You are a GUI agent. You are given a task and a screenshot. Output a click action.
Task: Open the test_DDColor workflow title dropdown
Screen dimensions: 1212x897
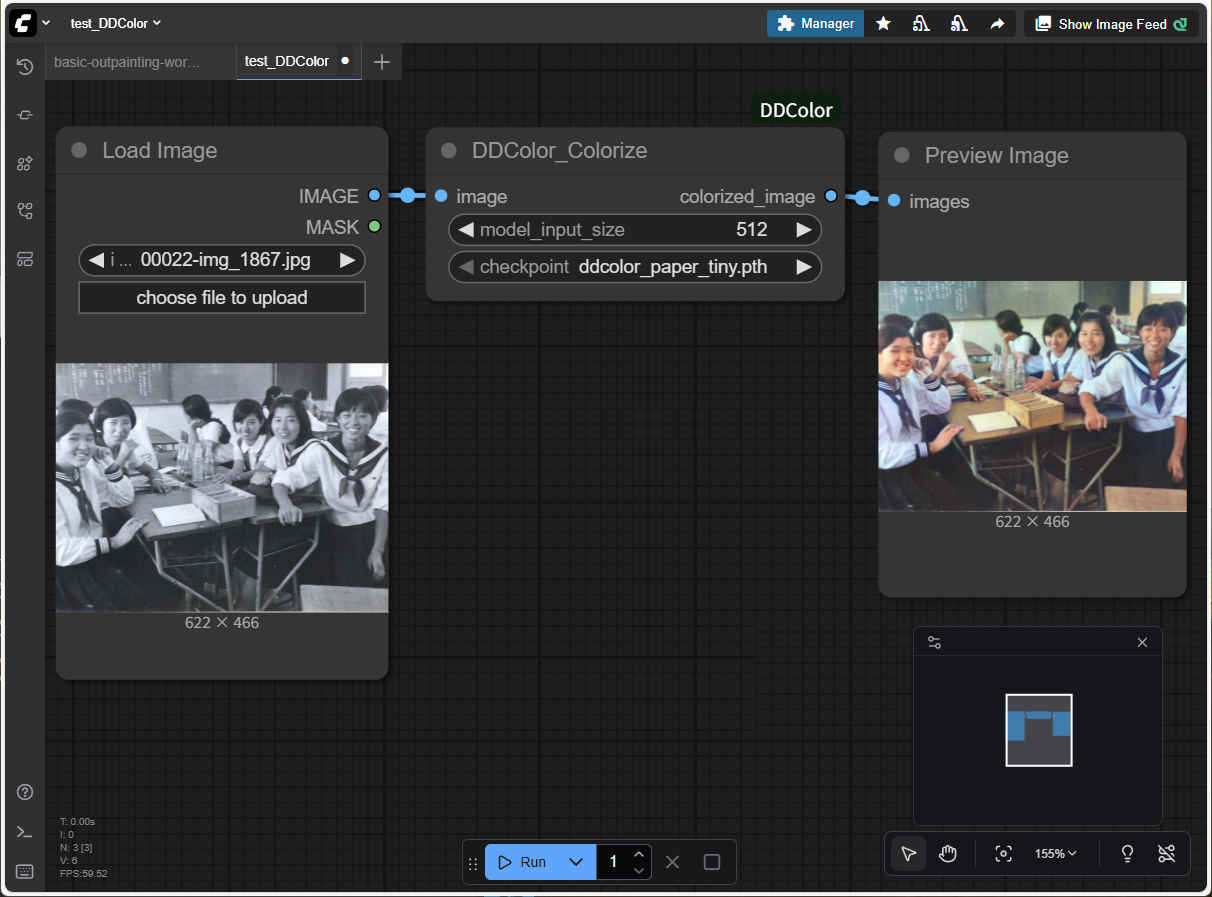click(x=115, y=23)
